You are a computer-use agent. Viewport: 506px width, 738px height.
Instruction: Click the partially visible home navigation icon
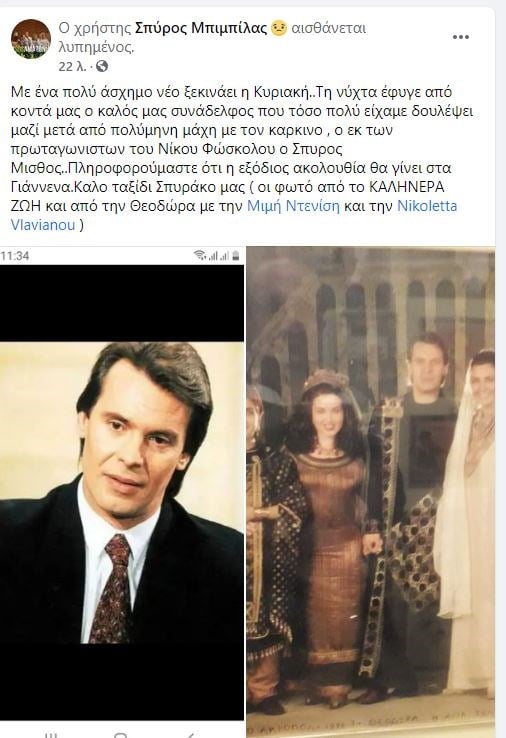[121, 735]
